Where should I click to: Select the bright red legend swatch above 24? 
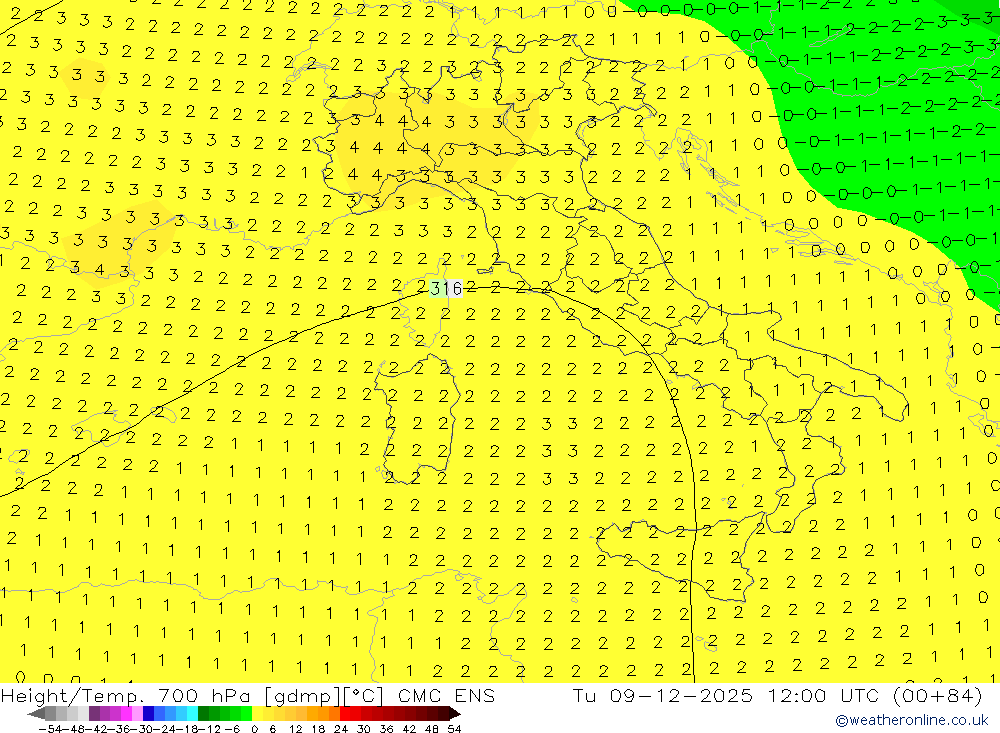(x=345, y=714)
